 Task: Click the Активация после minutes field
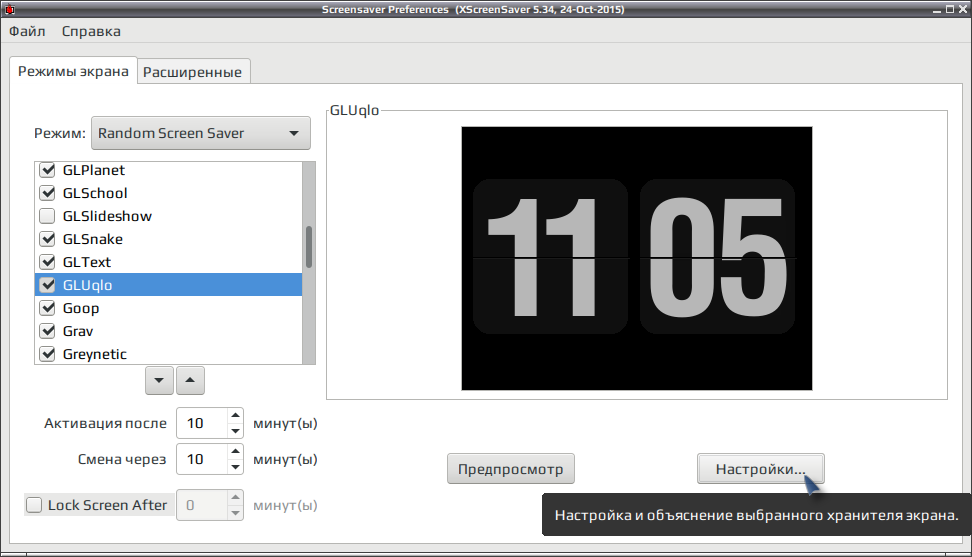click(x=202, y=423)
